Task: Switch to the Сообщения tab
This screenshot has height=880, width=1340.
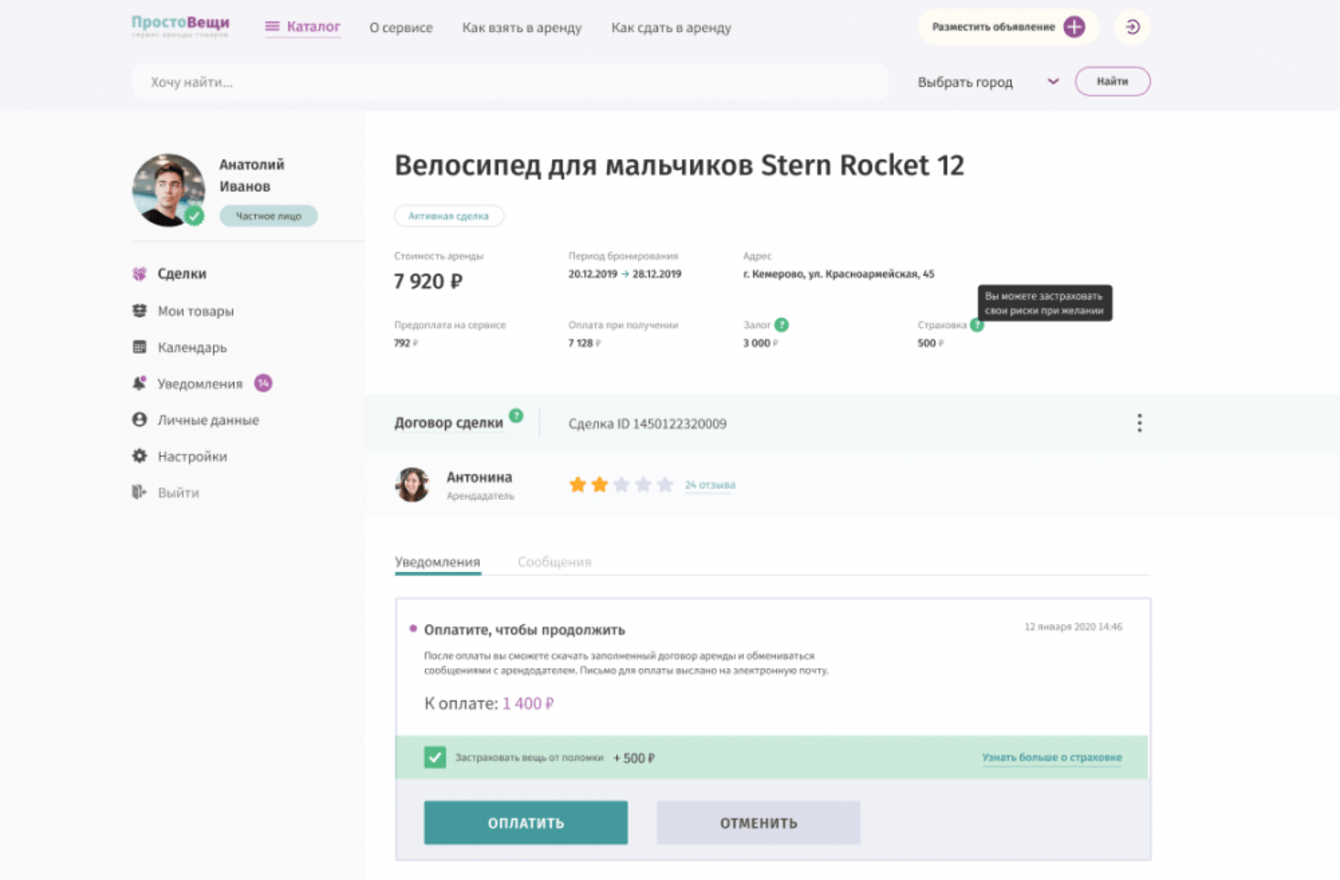Action: click(554, 562)
